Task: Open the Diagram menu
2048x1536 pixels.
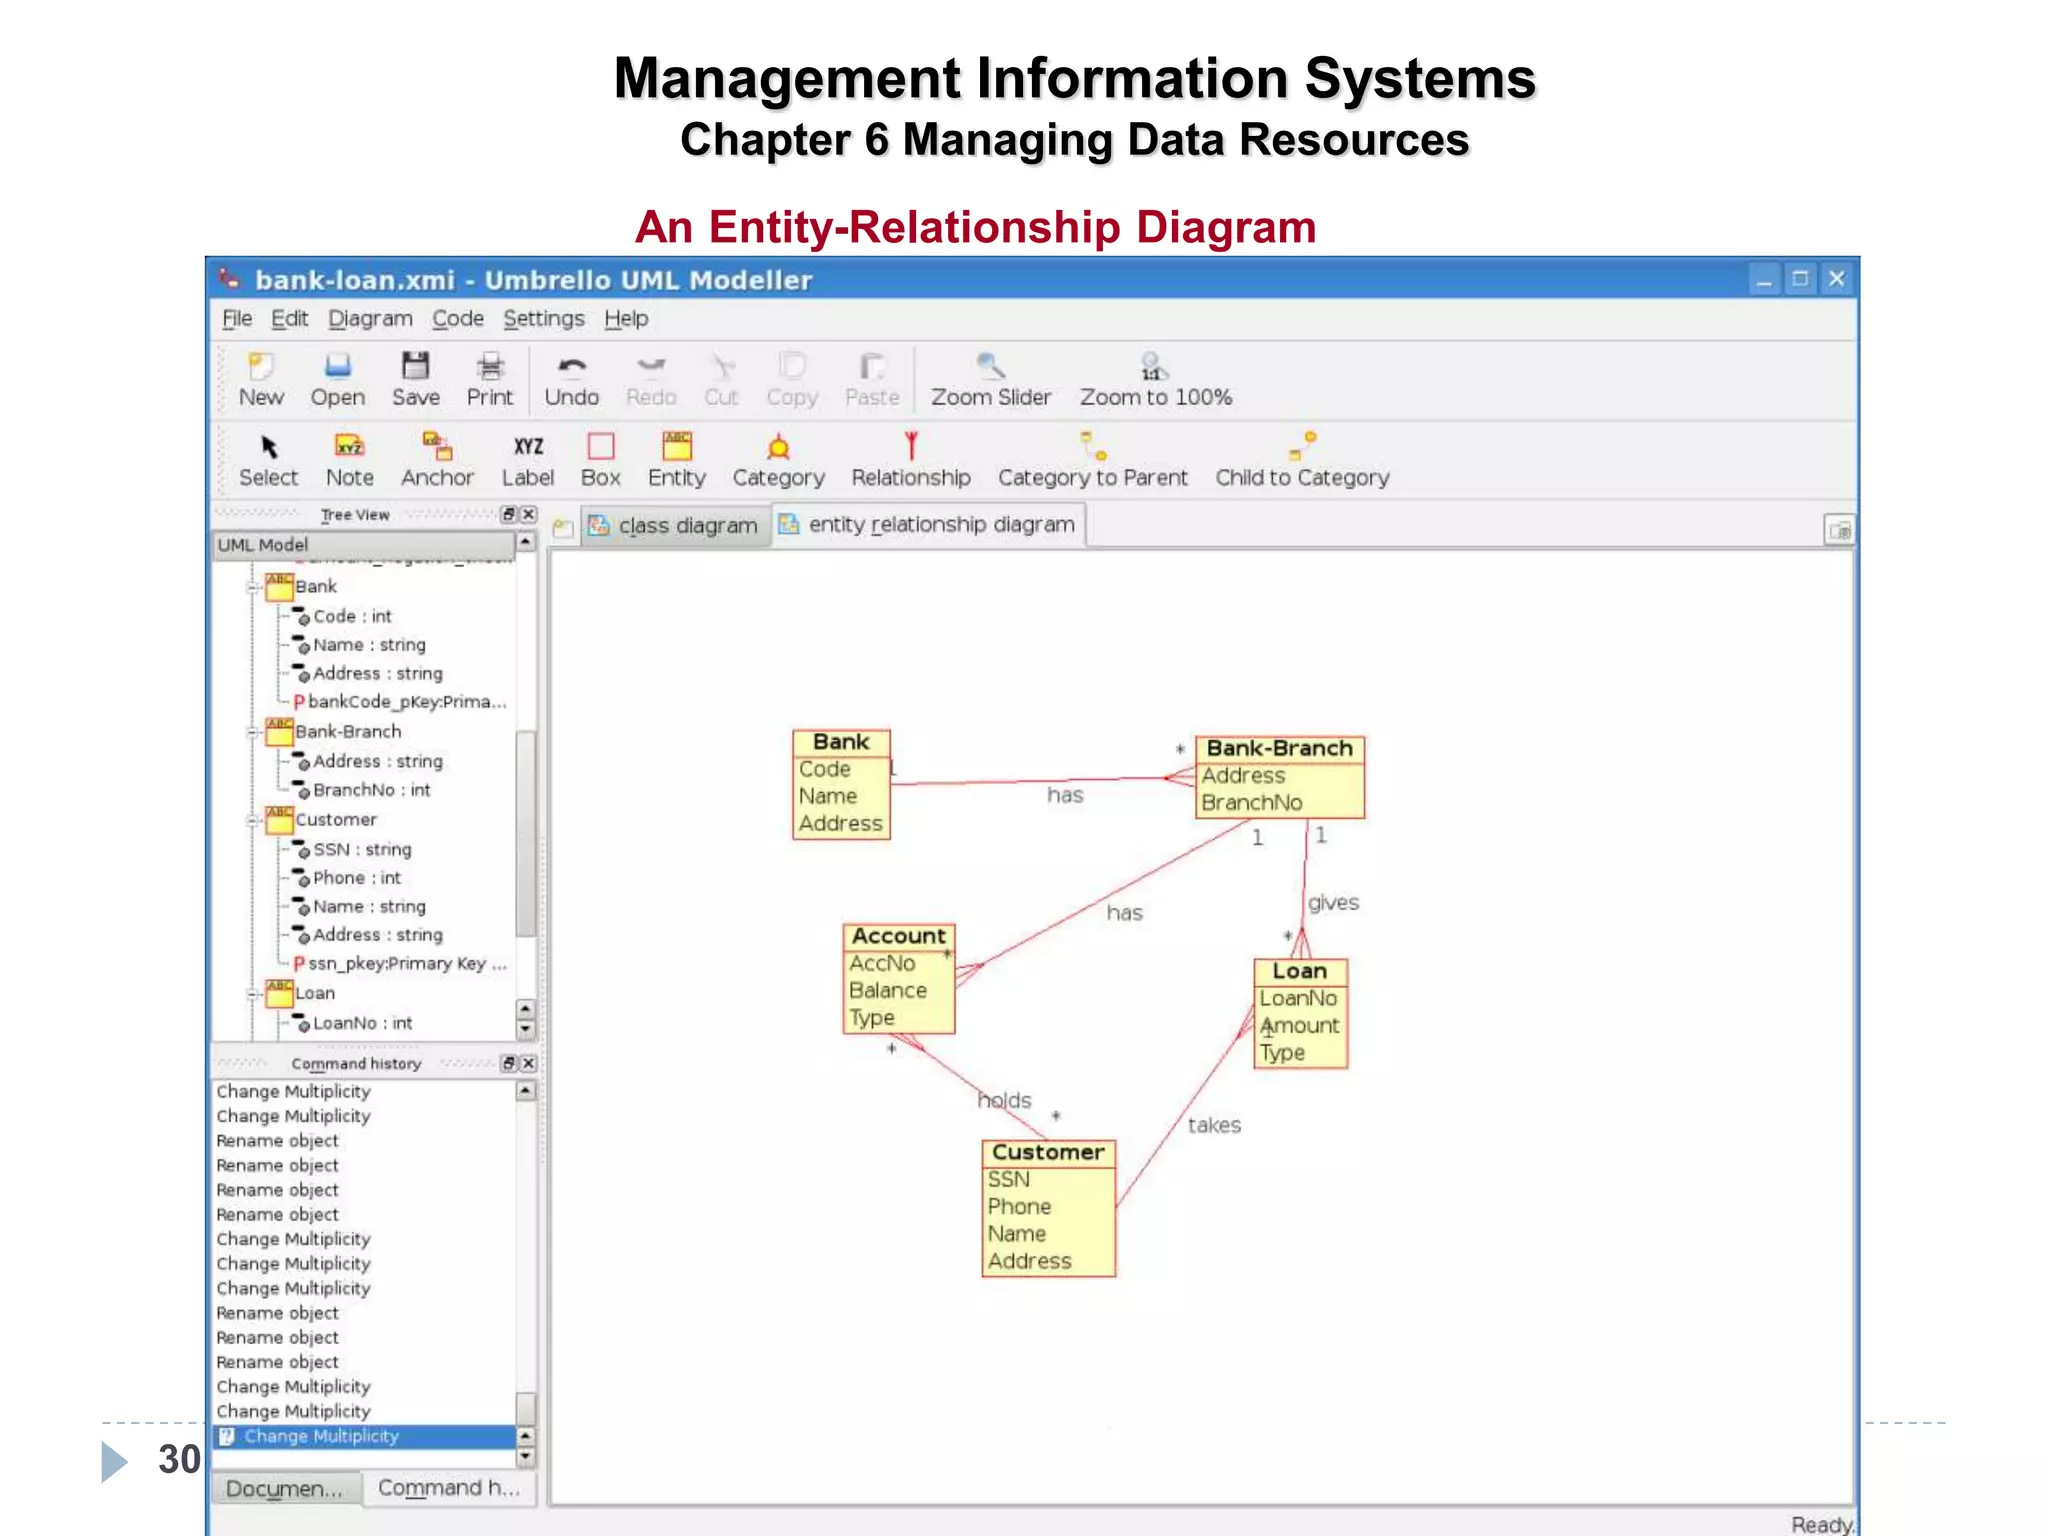Action: [370, 319]
